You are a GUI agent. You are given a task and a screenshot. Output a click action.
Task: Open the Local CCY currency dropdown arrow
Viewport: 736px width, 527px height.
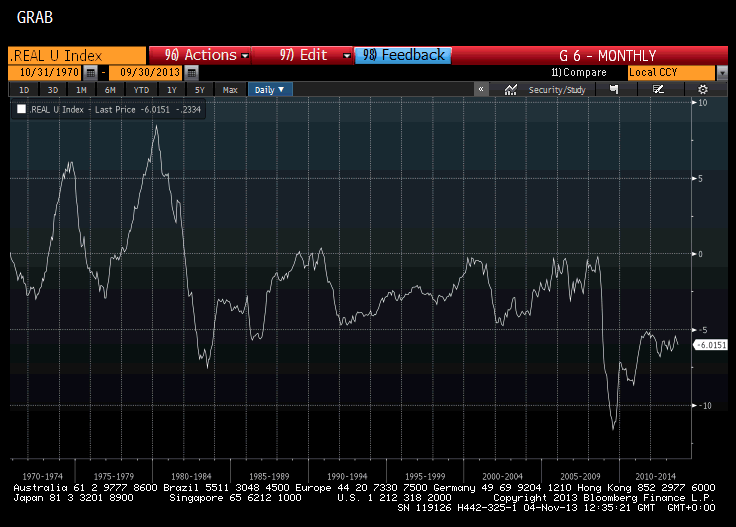click(x=722, y=73)
